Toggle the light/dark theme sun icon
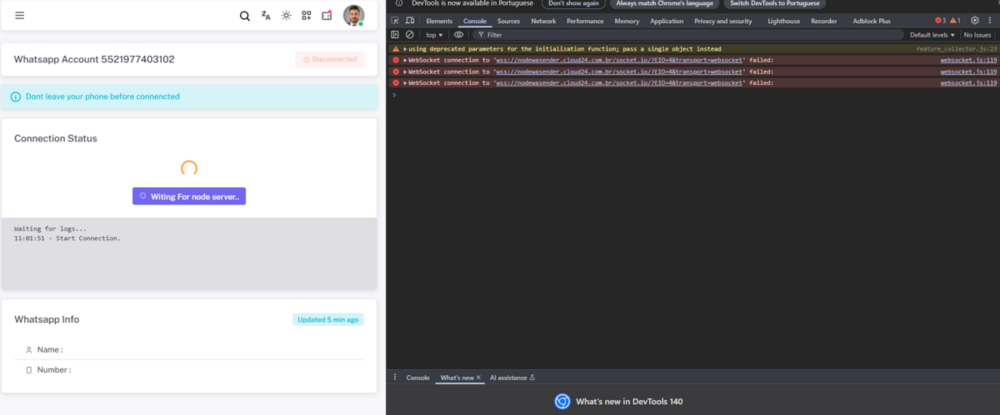This screenshot has height=415, width=1000. 286,15
